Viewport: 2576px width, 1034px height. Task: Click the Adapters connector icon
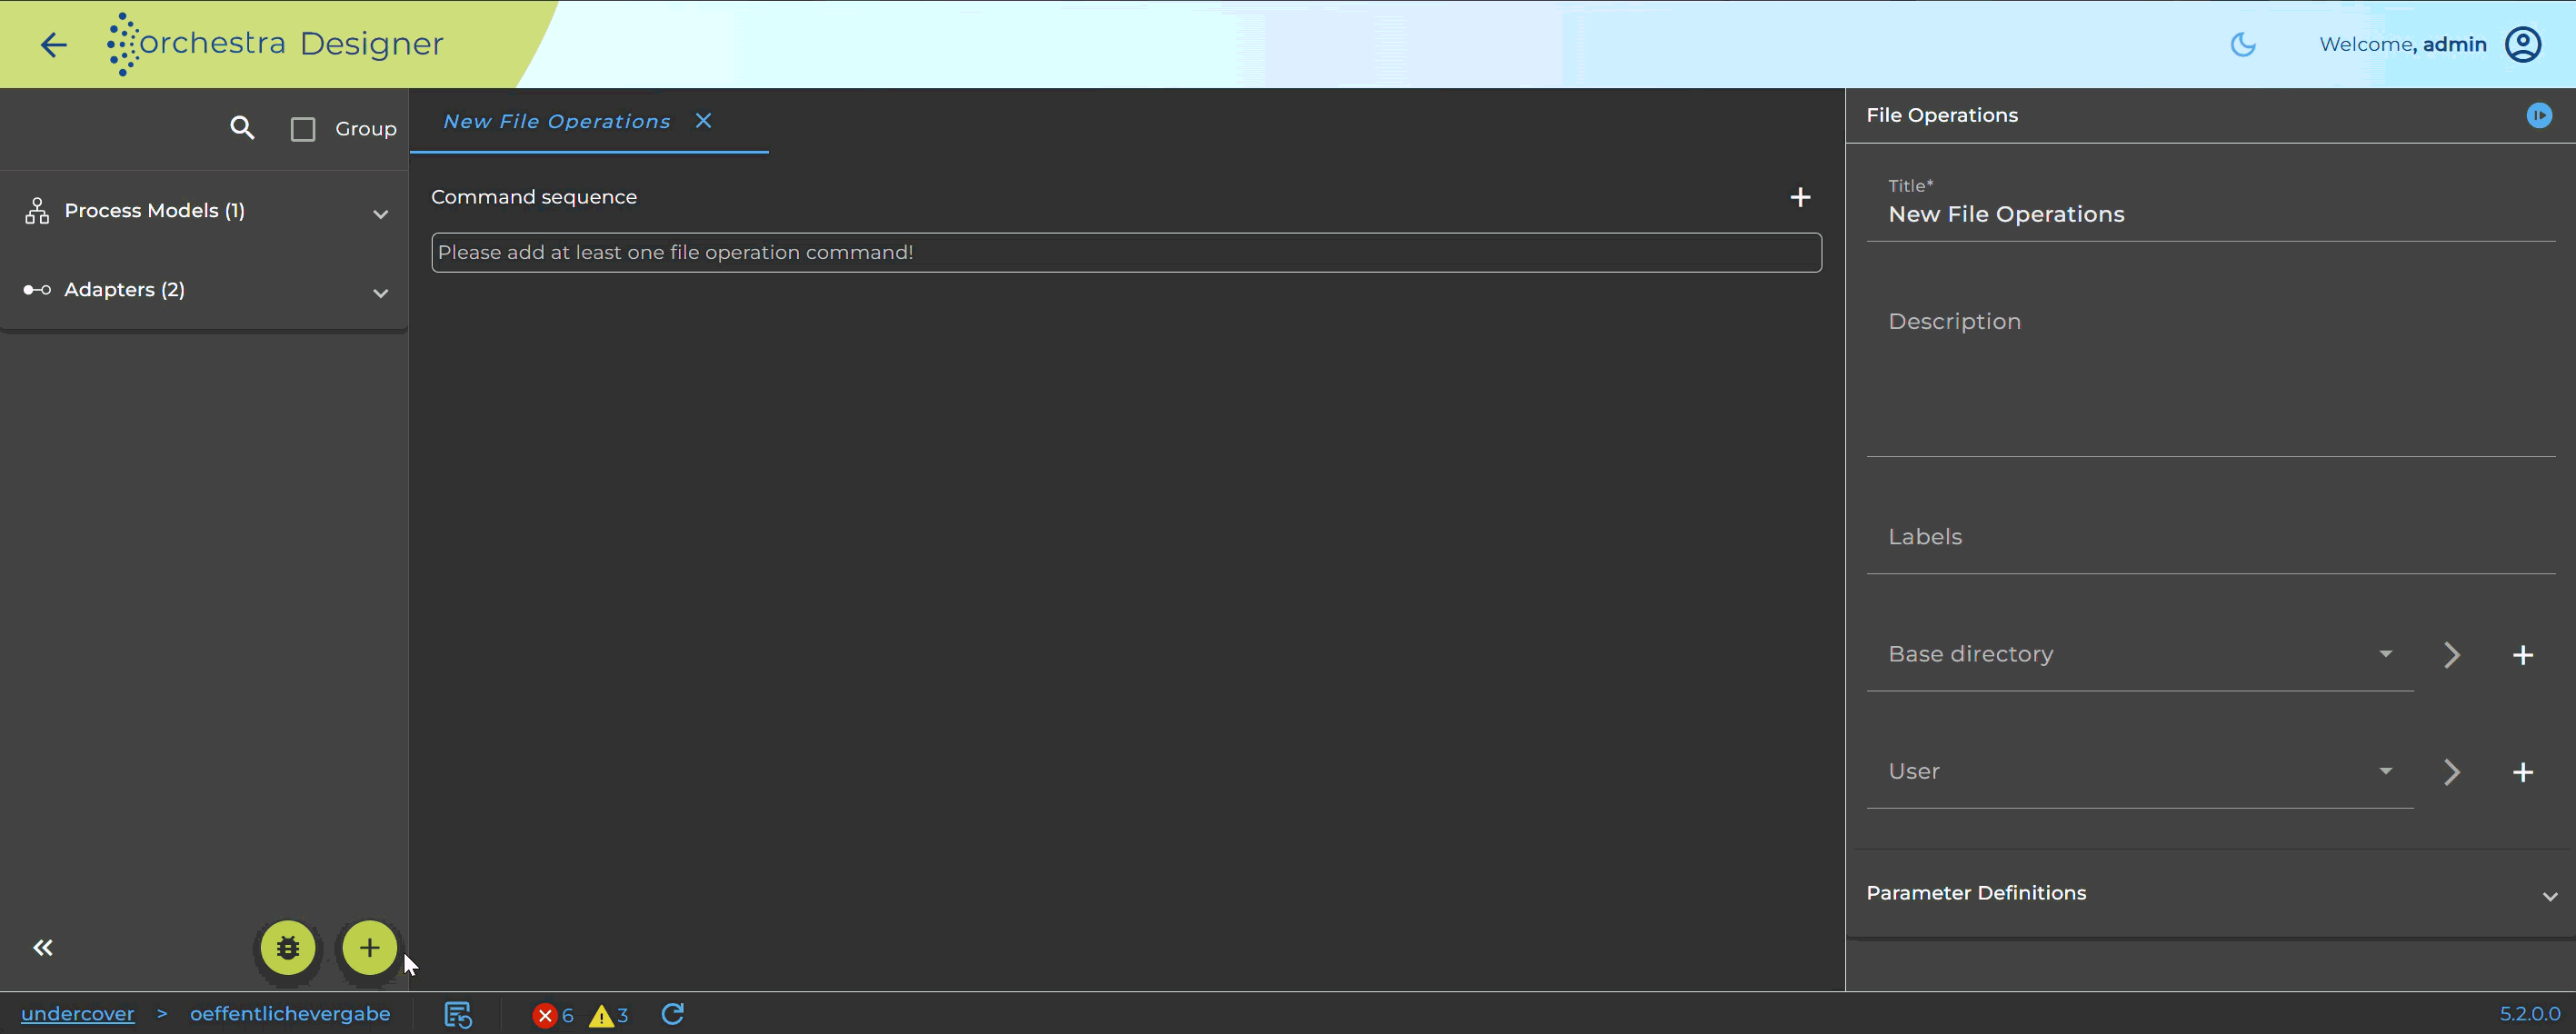click(x=37, y=290)
